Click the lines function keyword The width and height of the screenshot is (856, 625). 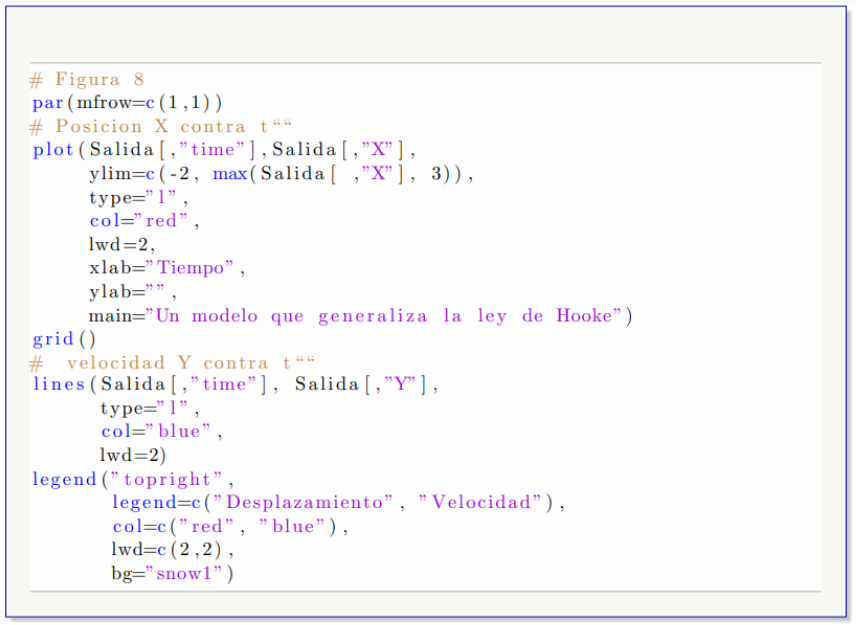tap(59, 385)
